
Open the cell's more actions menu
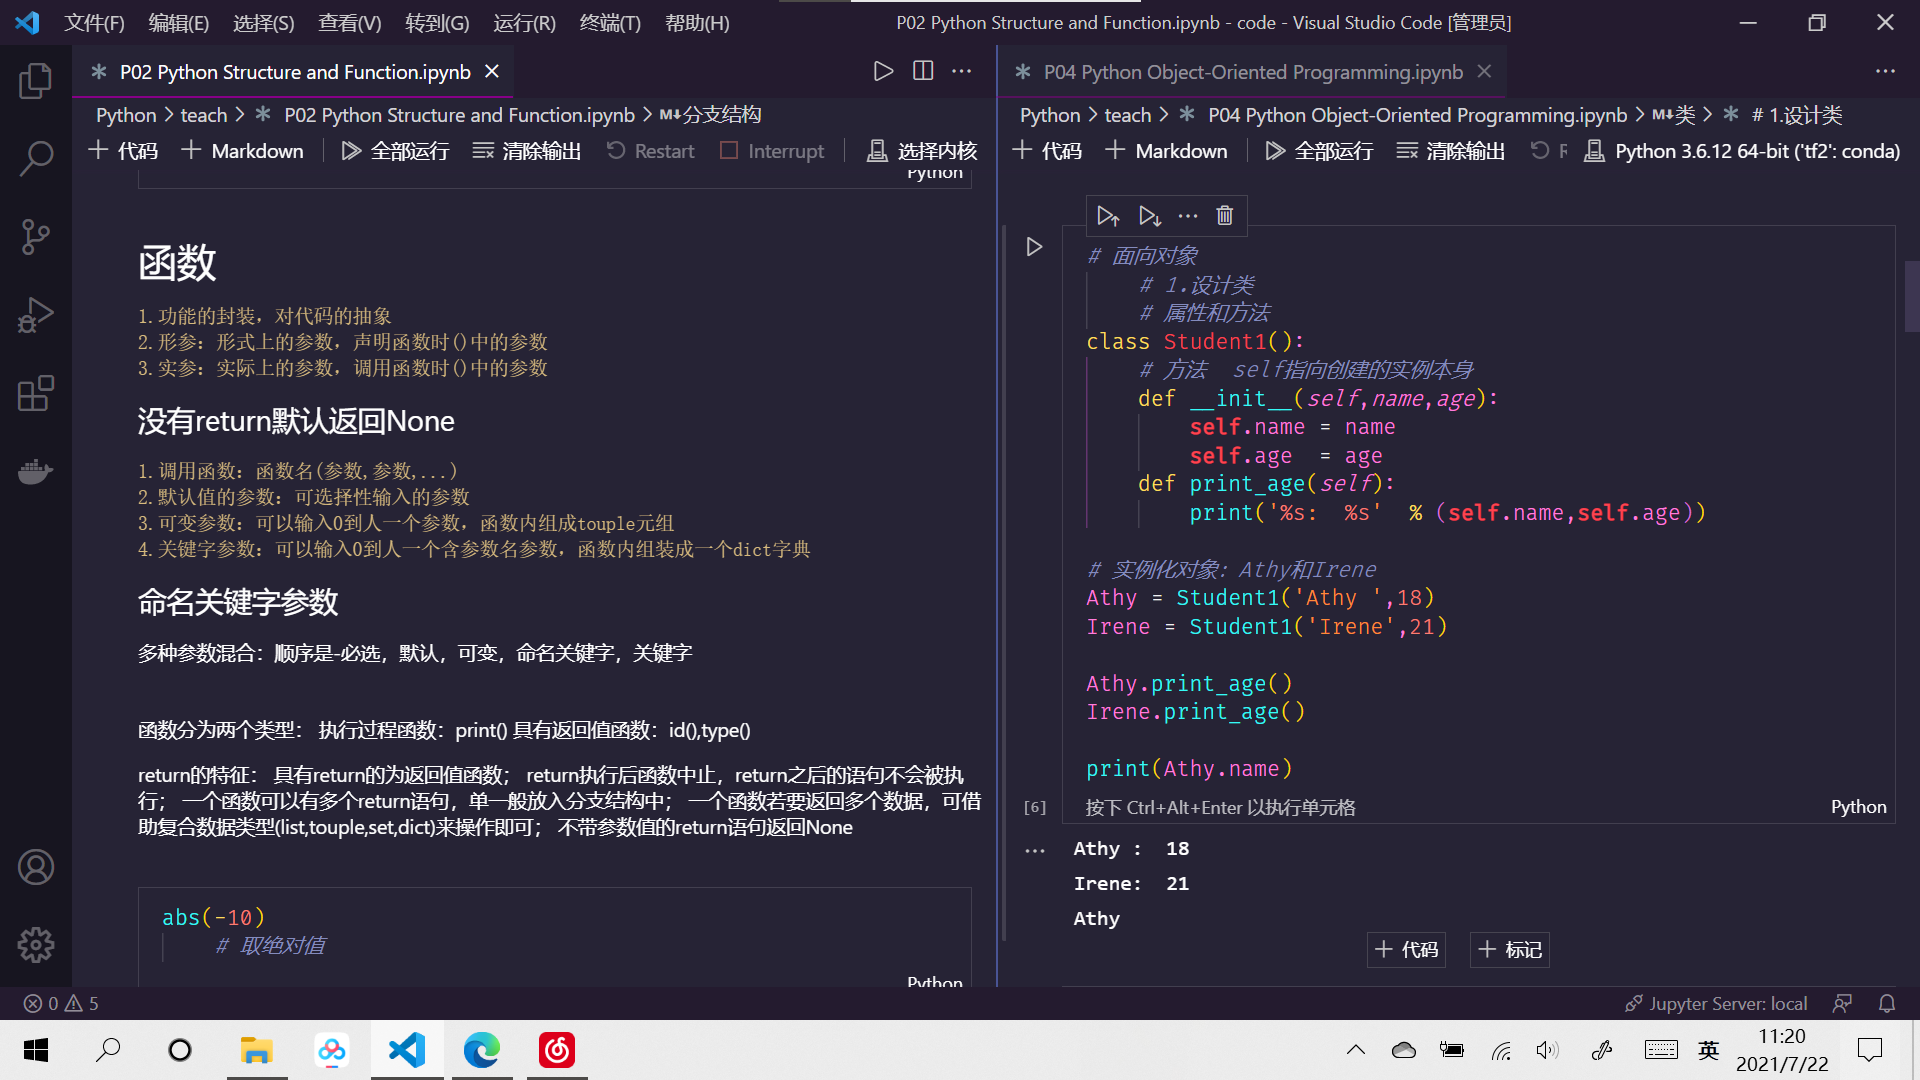point(1188,215)
